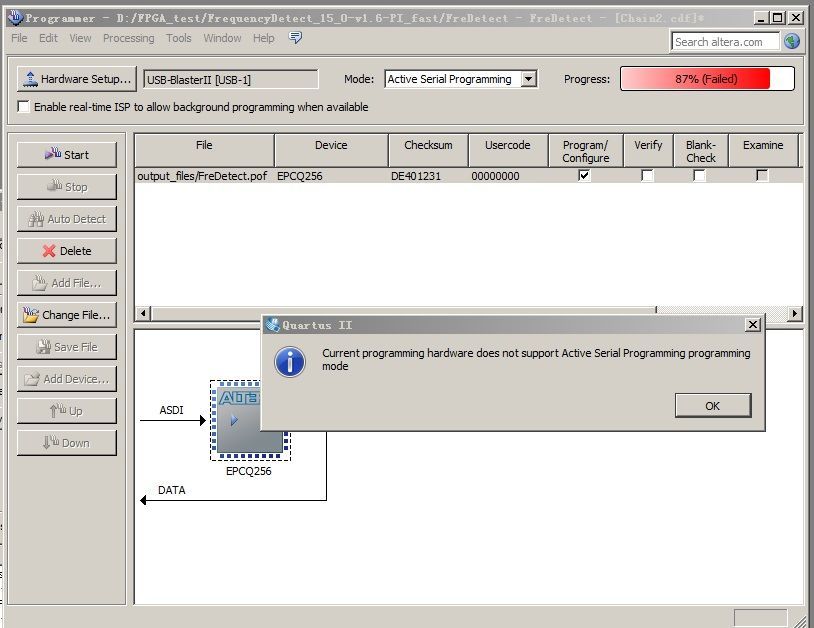Close the Programmer window
The width and height of the screenshot is (814, 628).
click(796, 18)
